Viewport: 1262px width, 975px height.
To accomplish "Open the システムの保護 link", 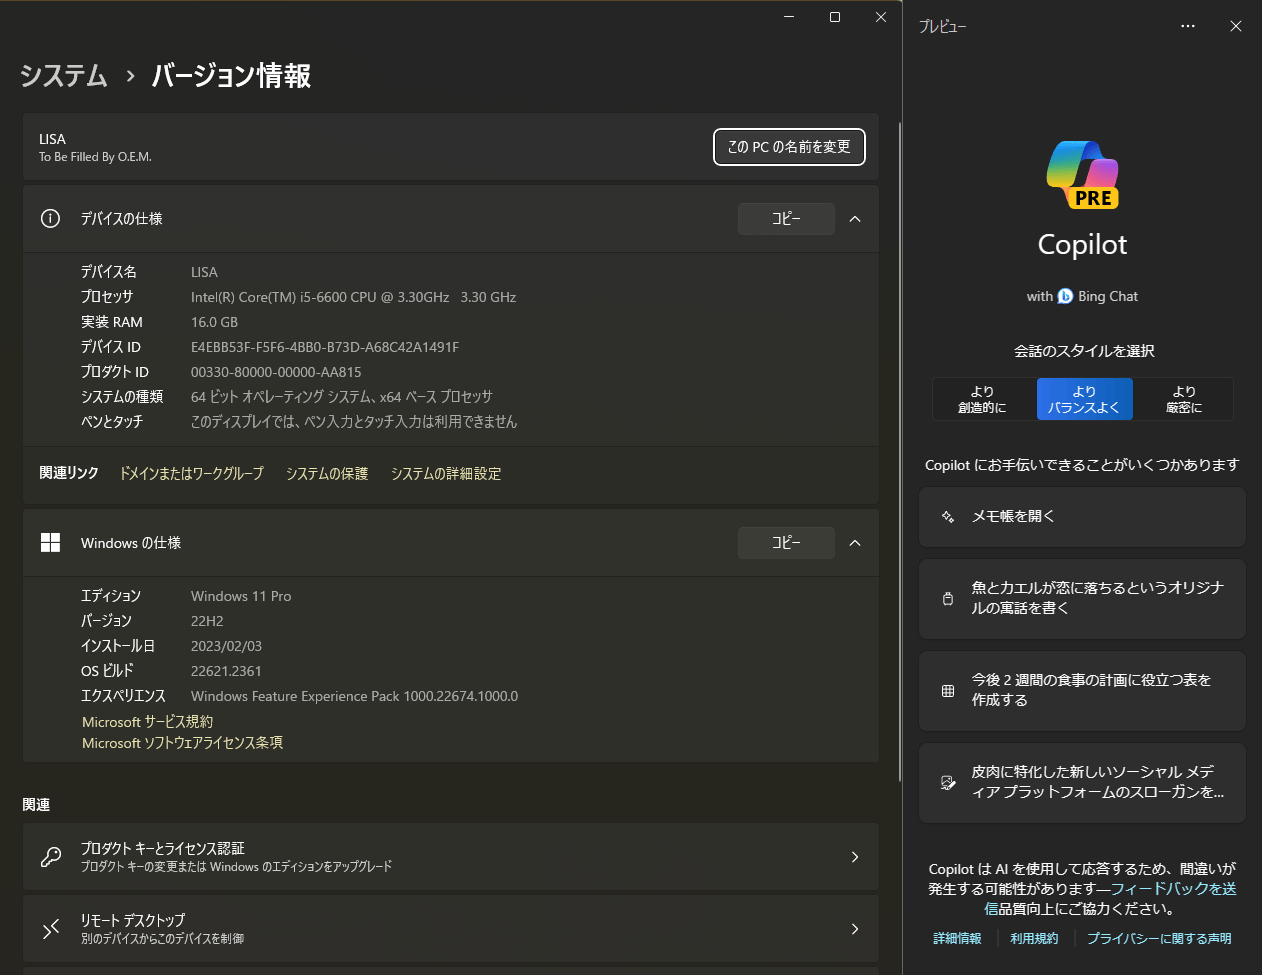I will point(327,474).
